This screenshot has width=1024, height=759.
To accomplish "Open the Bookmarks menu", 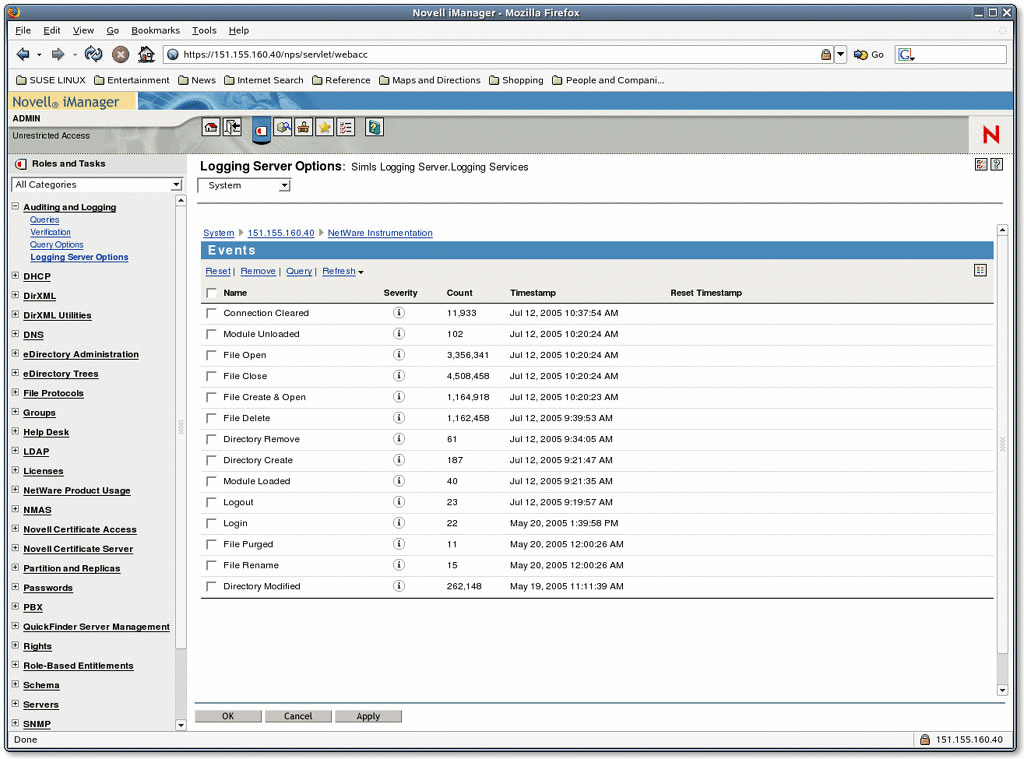I will point(155,30).
